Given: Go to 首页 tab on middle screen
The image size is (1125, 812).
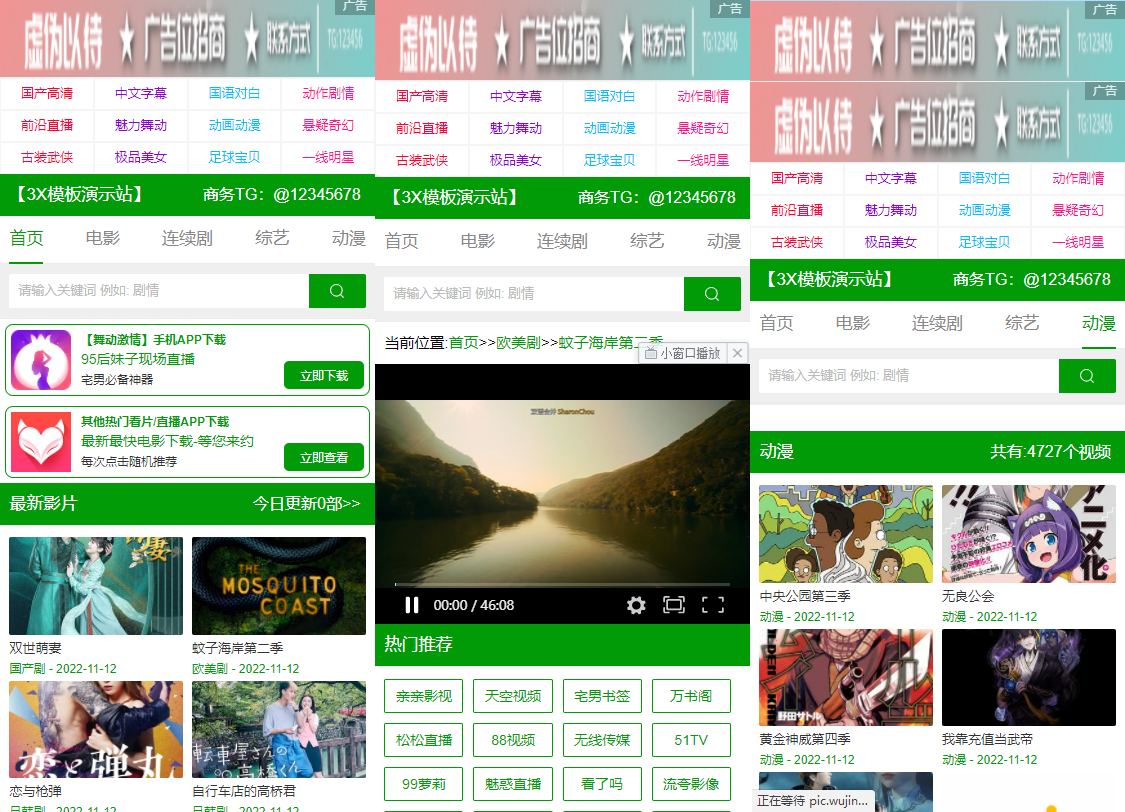Looking at the screenshot, I should [402, 241].
